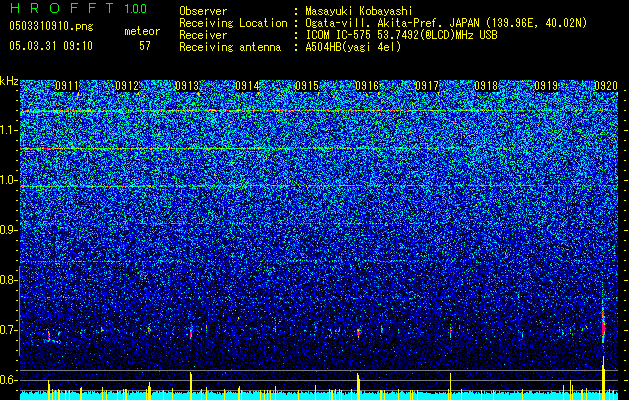Click the antenna text A504HB(yagi 4el)
This screenshot has width=629, height=400.
pyautogui.click(x=353, y=47)
